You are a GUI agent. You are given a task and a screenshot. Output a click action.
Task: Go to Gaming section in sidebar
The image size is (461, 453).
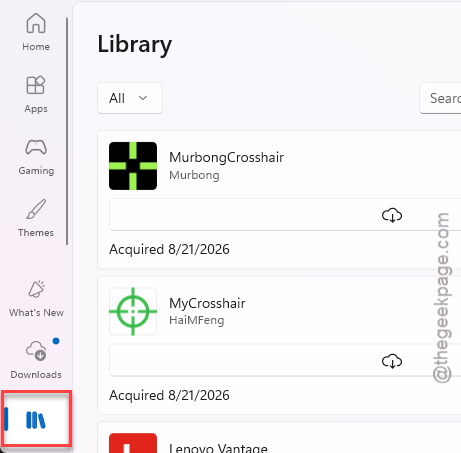(x=36, y=157)
